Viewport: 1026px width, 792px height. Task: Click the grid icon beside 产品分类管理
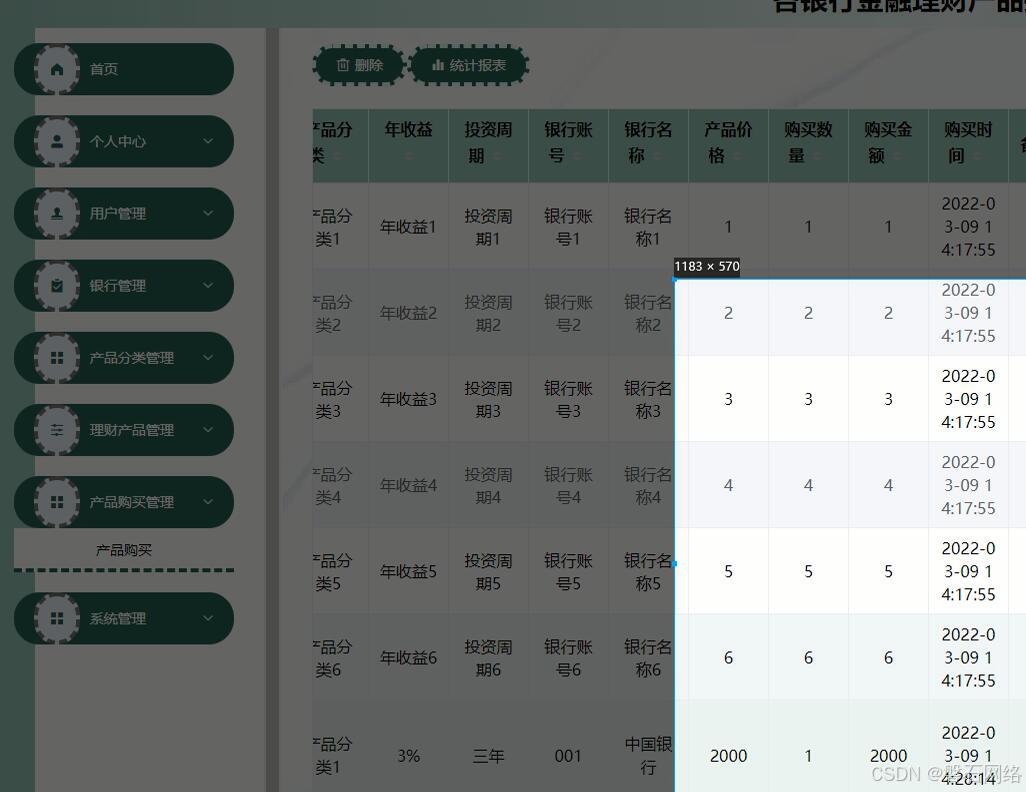(x=57, y=357)
